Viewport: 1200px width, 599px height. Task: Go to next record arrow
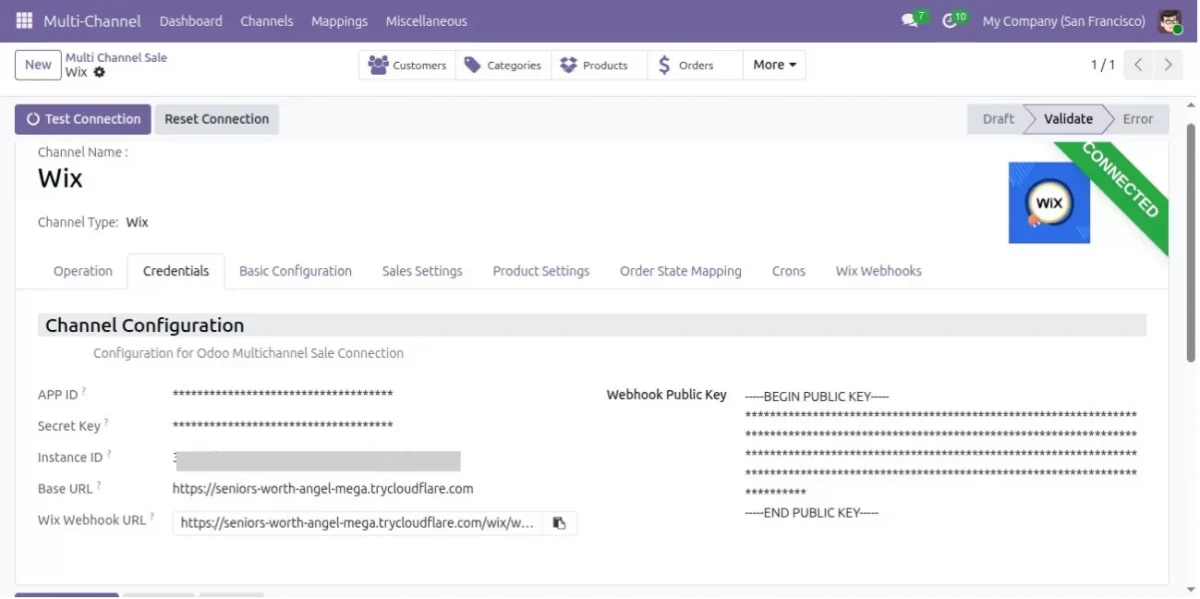(x=1167, y=65)
